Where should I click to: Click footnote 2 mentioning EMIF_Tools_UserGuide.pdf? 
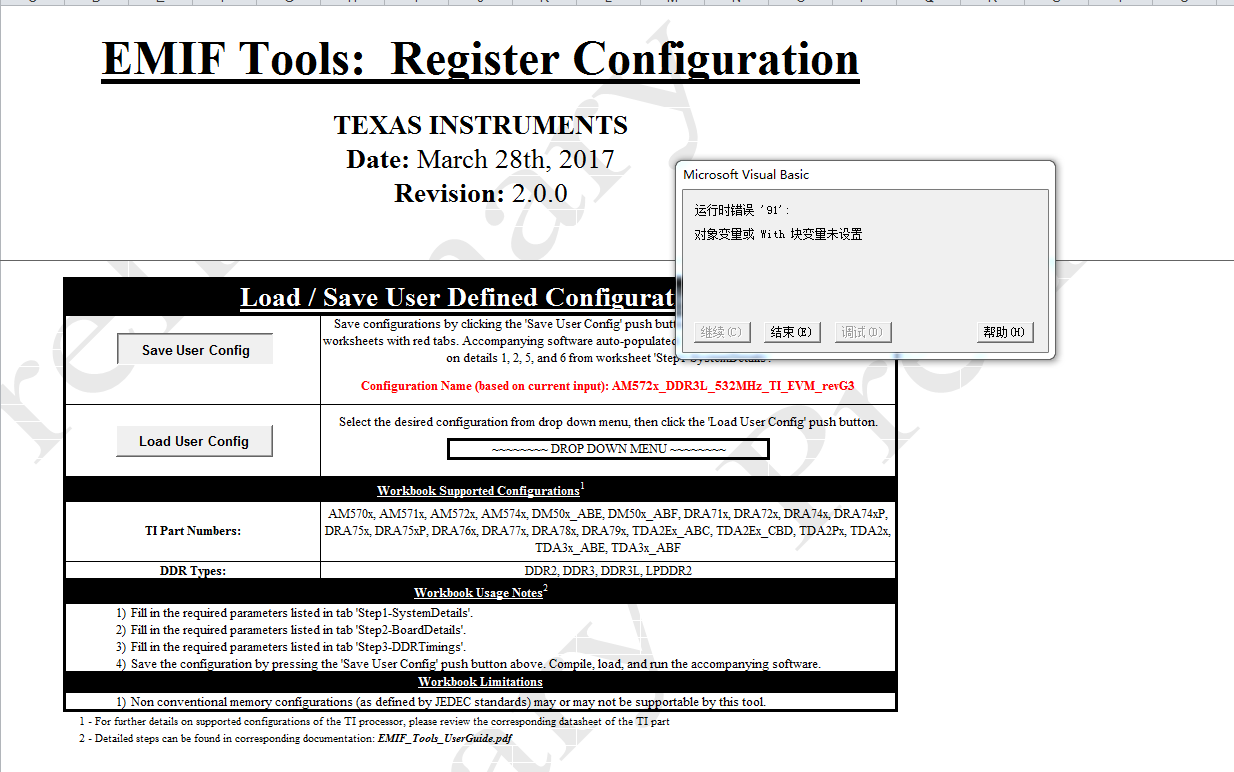(296, 738)
